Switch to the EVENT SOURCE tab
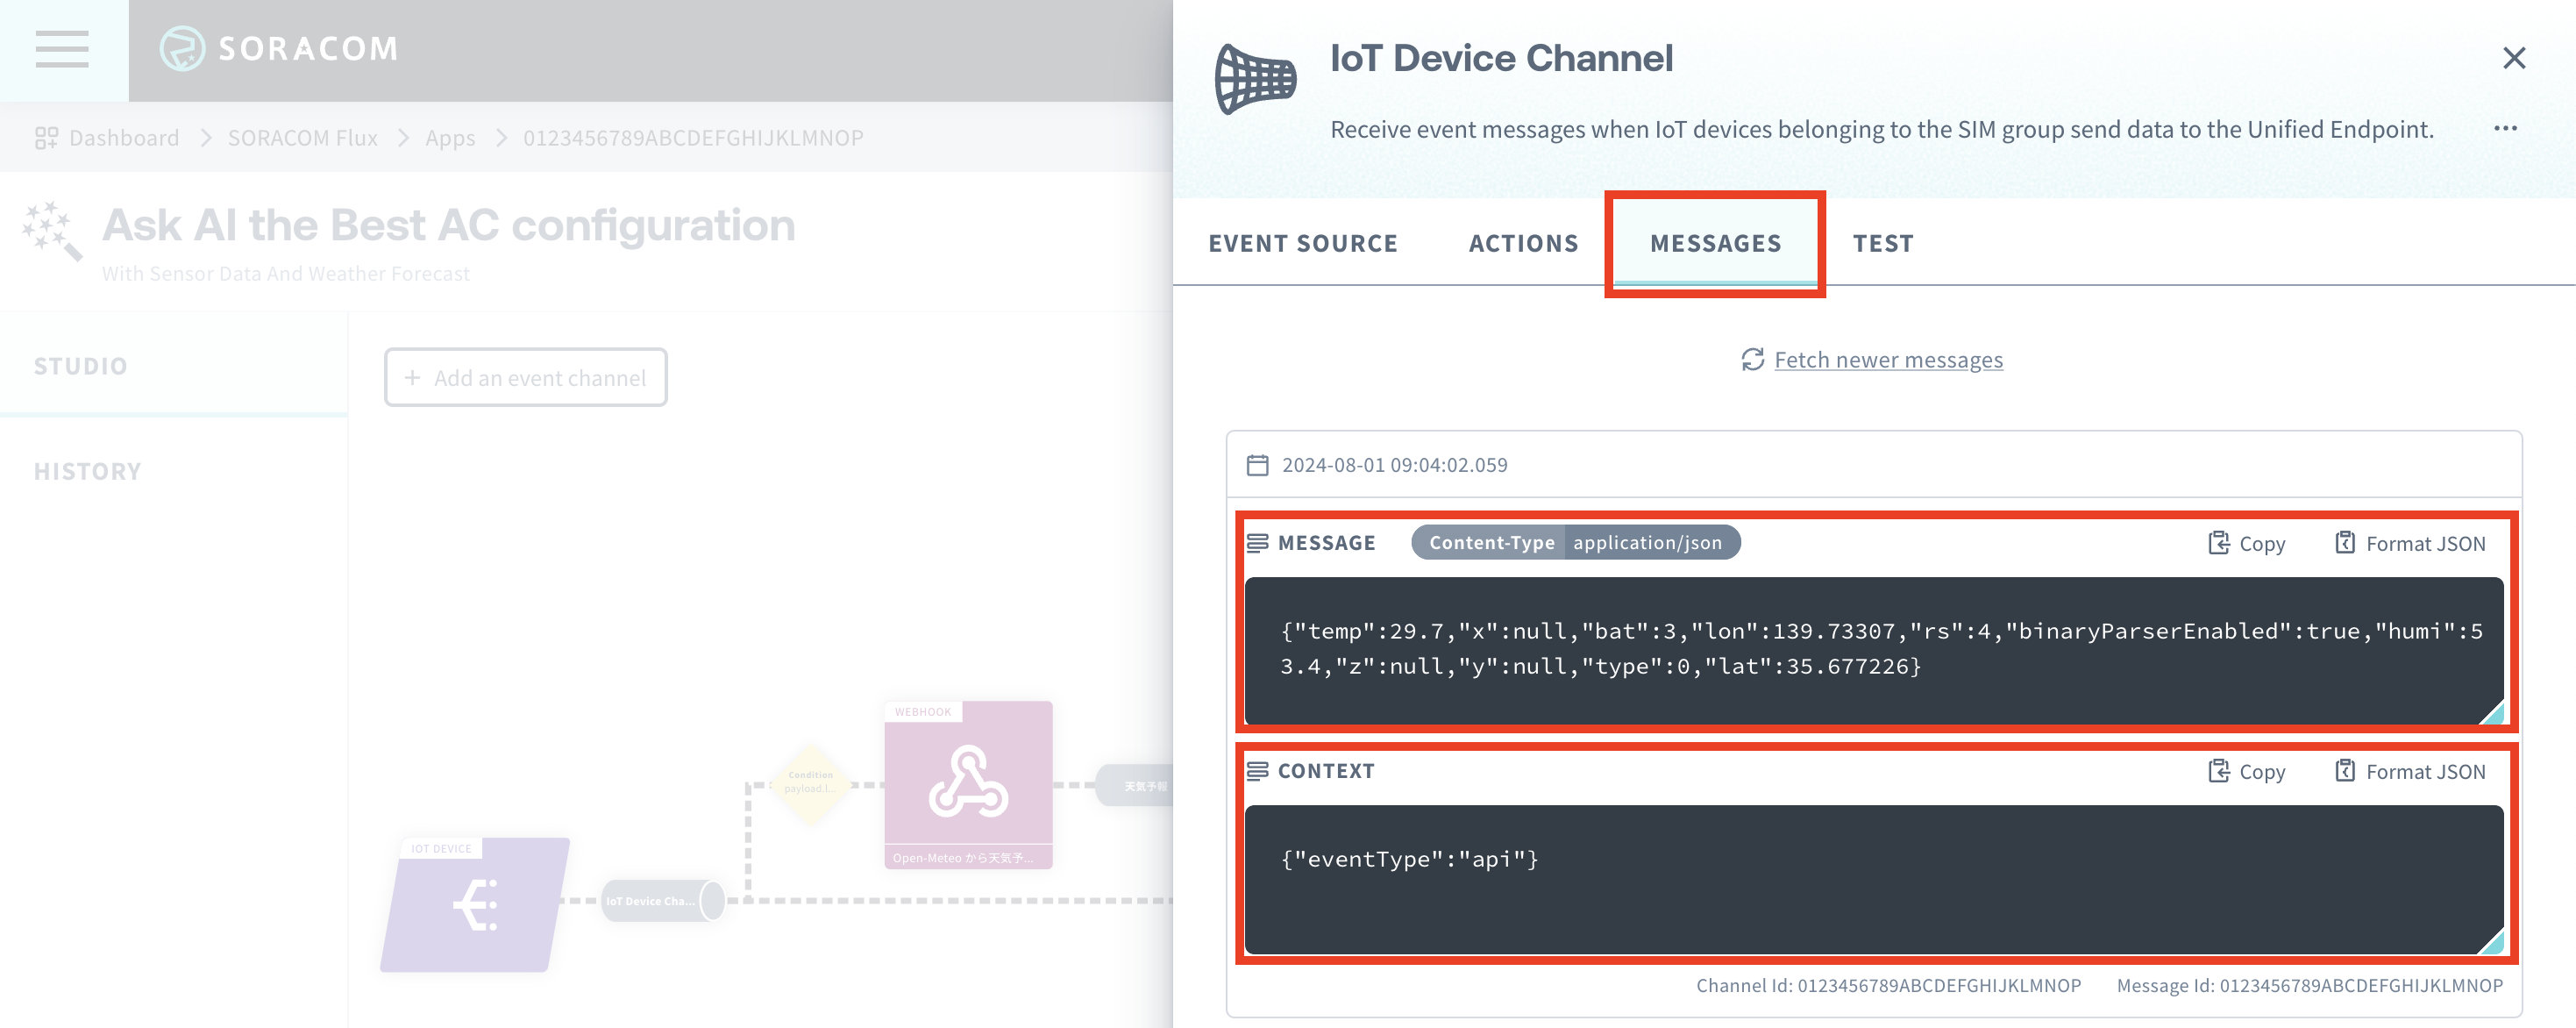The image size is (2576, 1028). 1303,243
